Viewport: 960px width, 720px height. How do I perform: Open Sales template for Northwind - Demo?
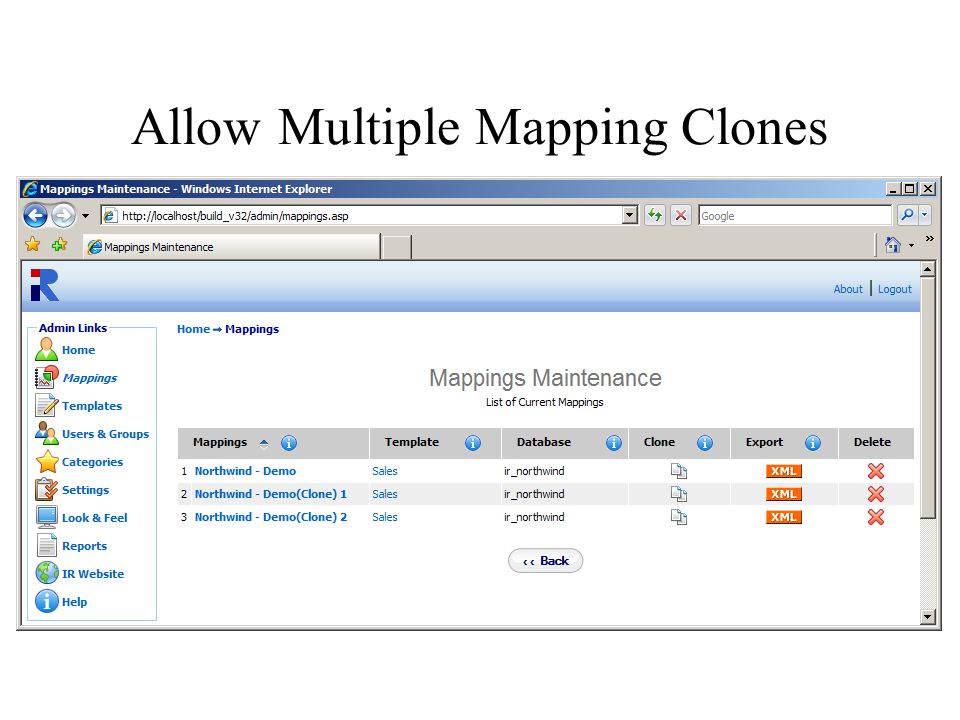click(384, 471)
